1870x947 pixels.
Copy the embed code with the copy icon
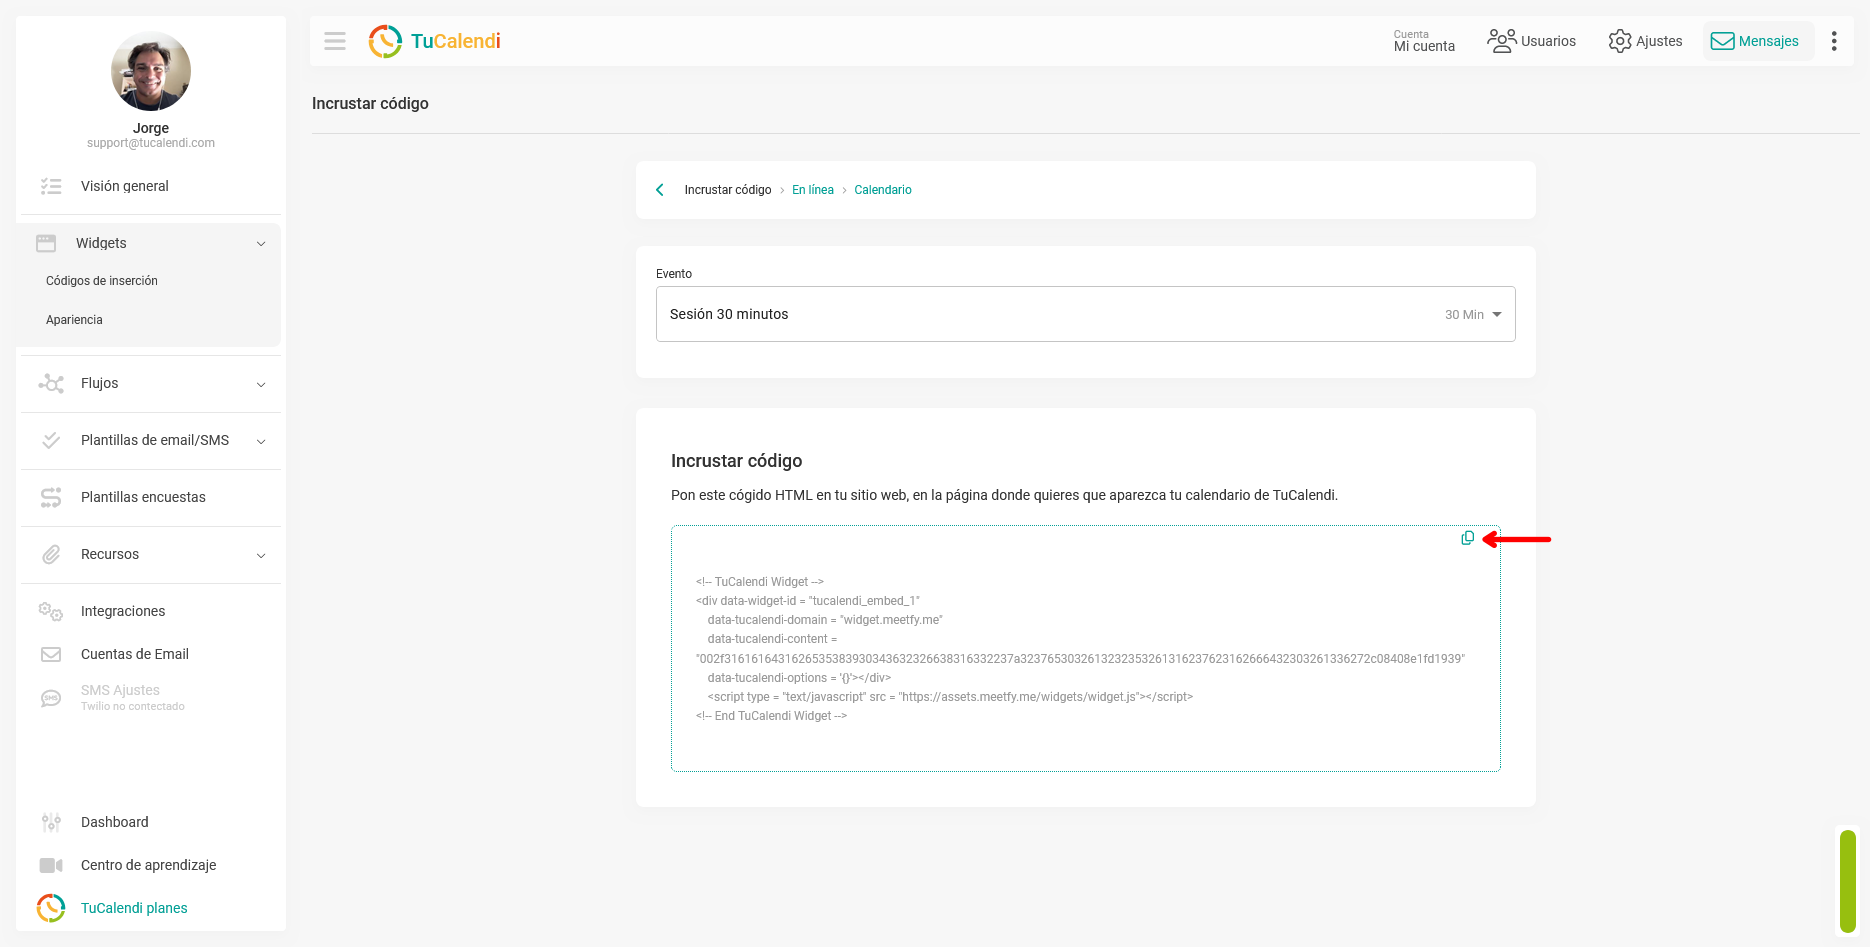pos(1467,538)
